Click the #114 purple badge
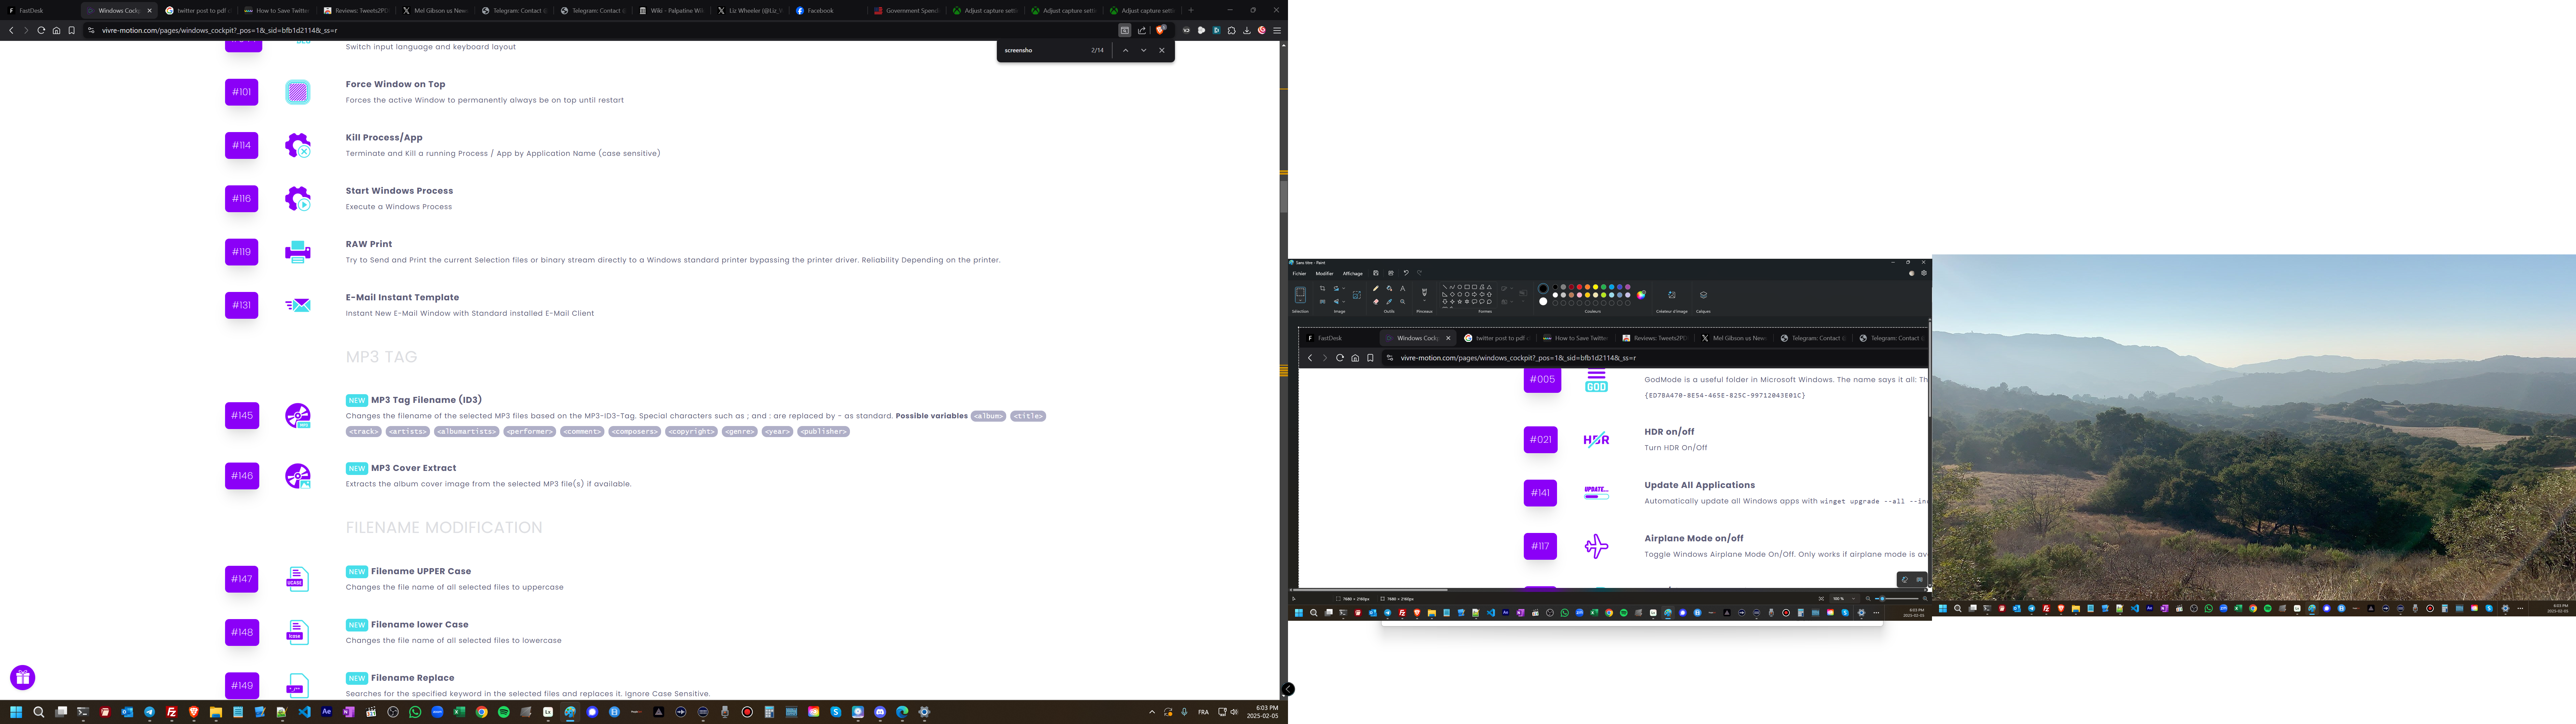 pos(241,145)
